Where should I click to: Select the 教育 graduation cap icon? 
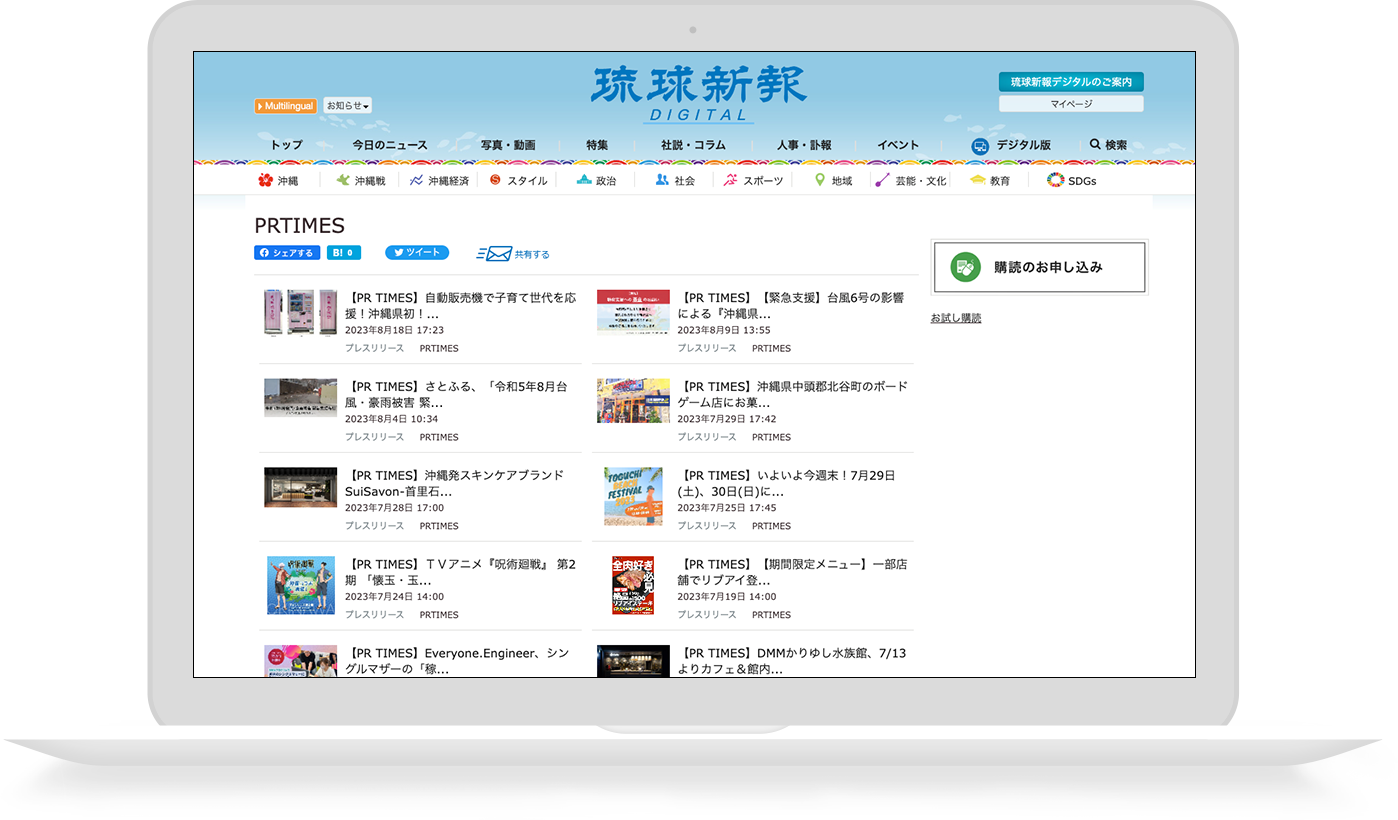click(x=978, y=180)
